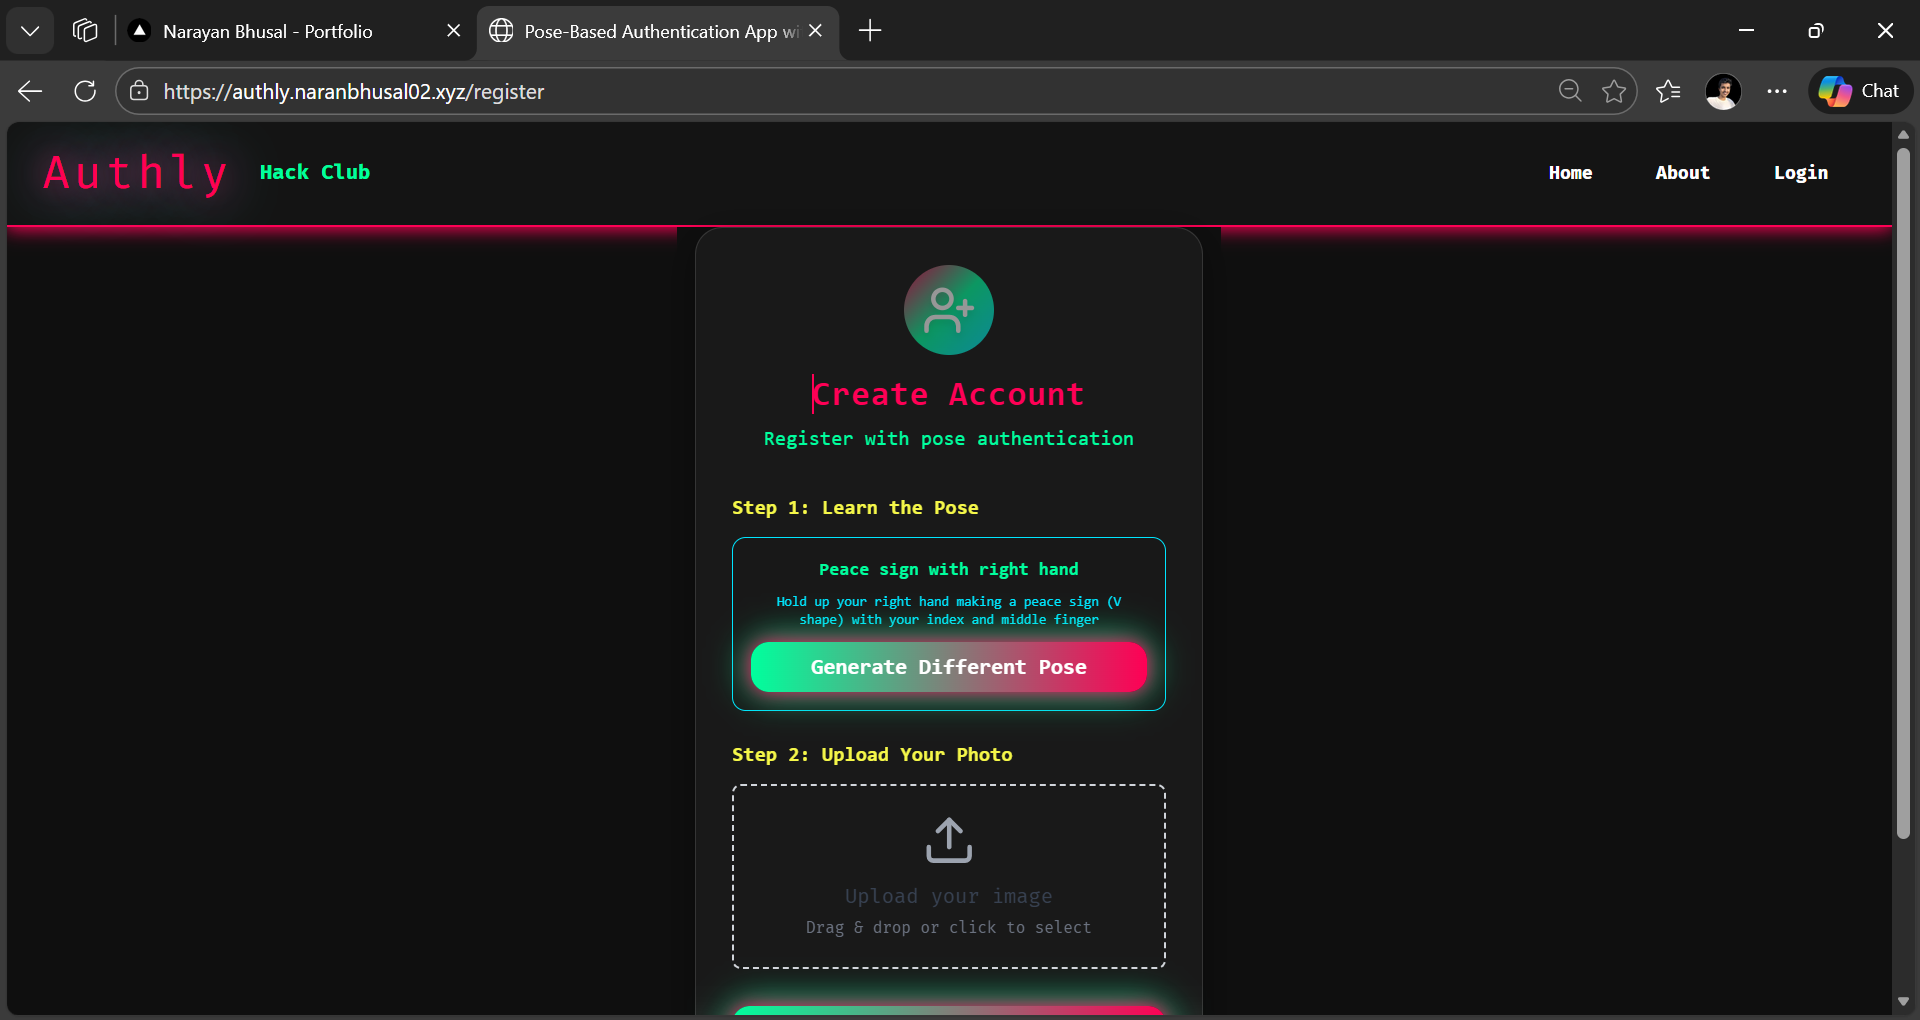Click the Generate Different Pose button
The height and width of the screenshot is (1020, 1920).
click(948, 667)
